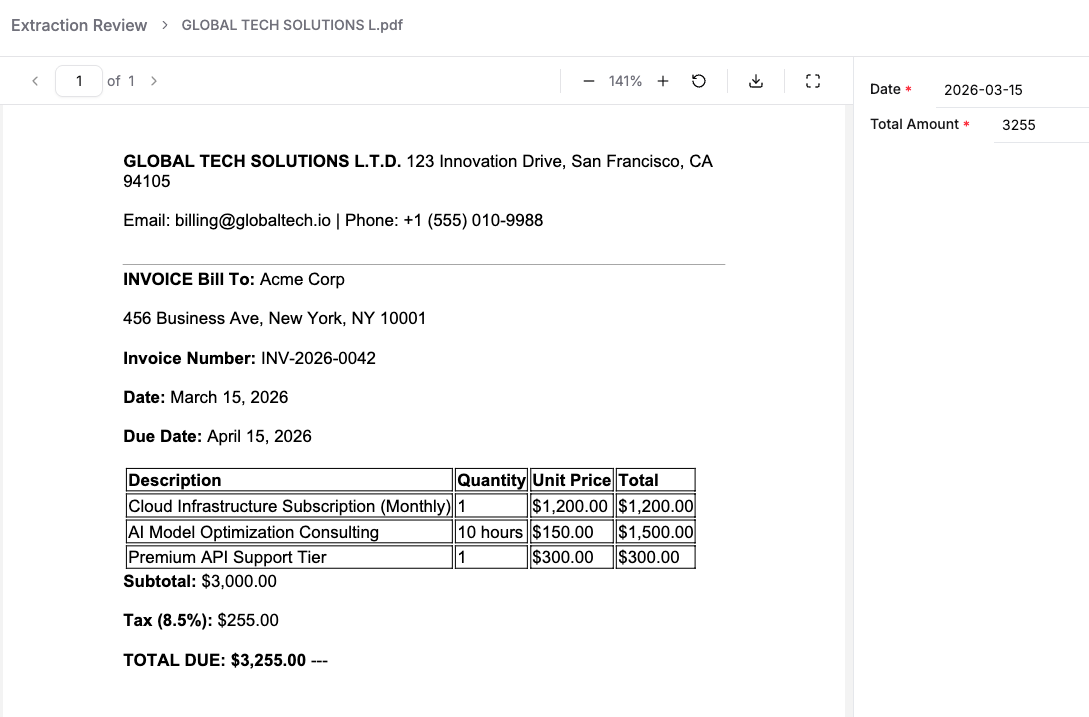
Task: Click the 141% zoom level display
Action: (x=625, y=81)
